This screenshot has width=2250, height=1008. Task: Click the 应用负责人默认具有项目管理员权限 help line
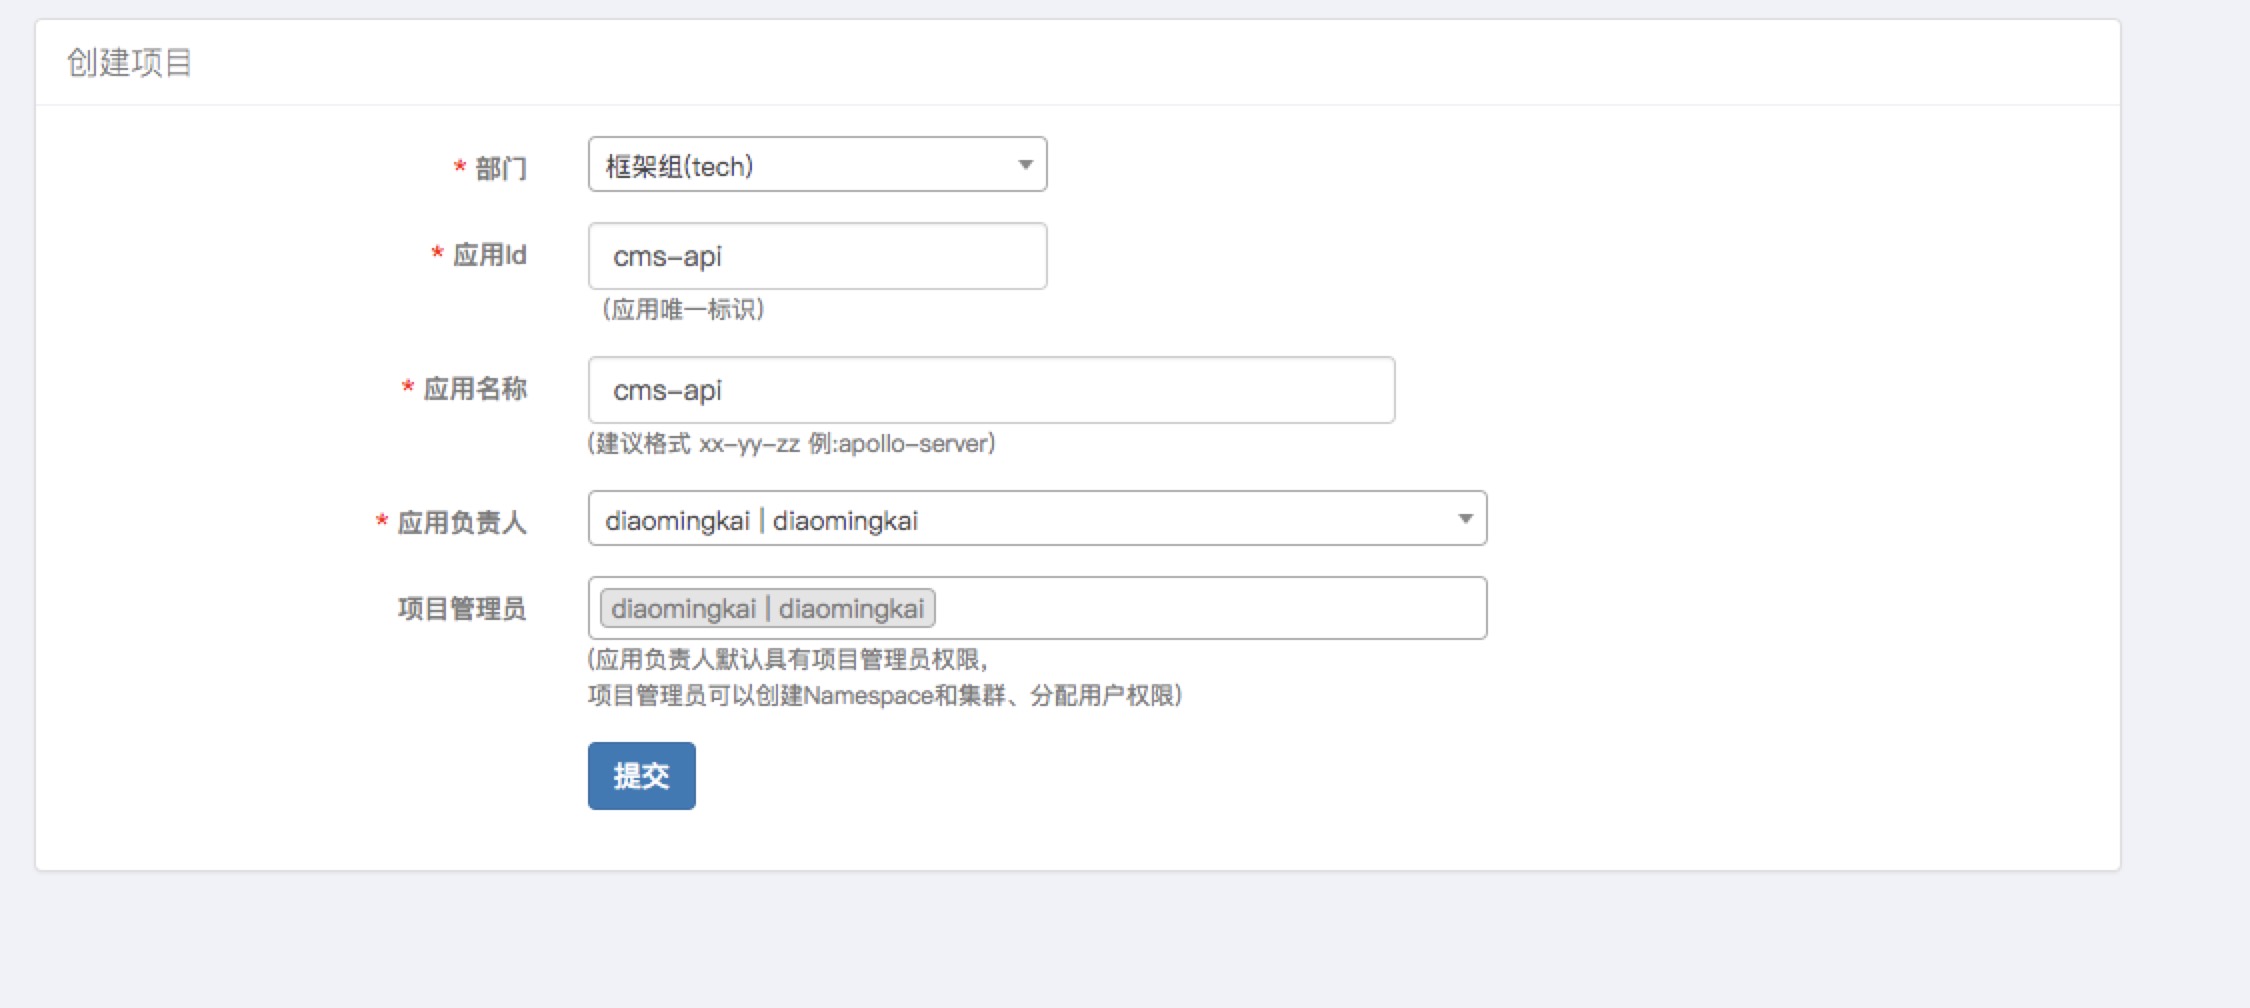point(788,660)
